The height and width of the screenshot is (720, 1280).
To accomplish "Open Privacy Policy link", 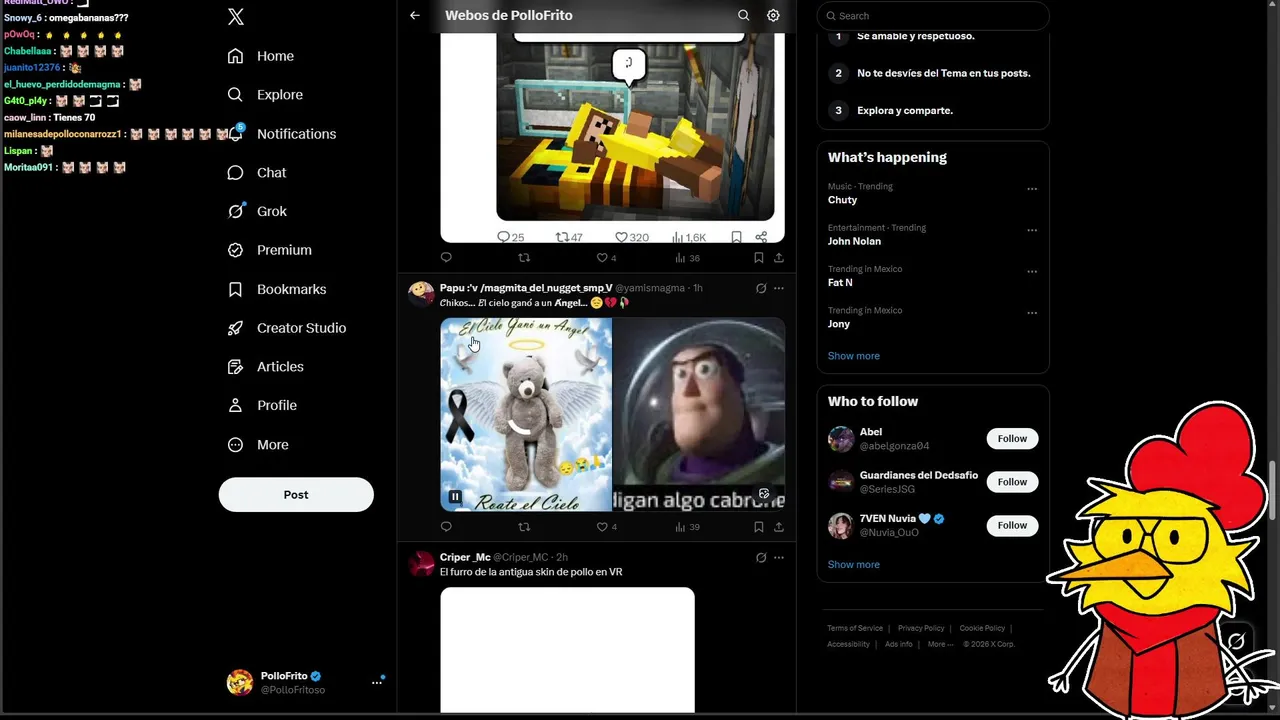I will pos(921,628).
